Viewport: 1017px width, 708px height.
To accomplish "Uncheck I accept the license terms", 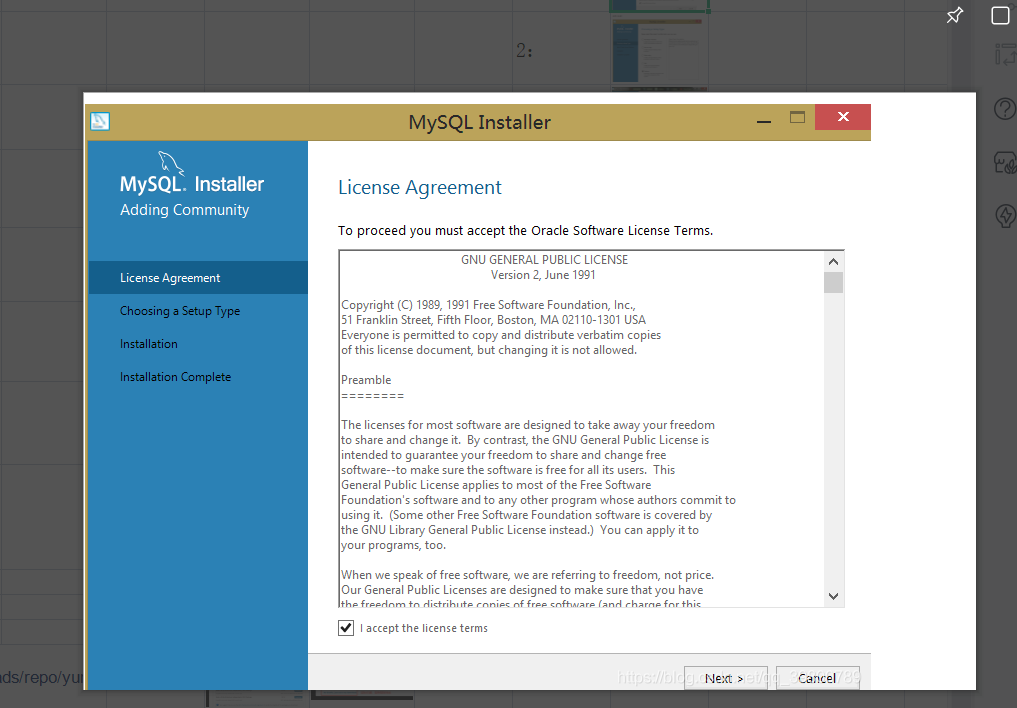I will [346, 628].
